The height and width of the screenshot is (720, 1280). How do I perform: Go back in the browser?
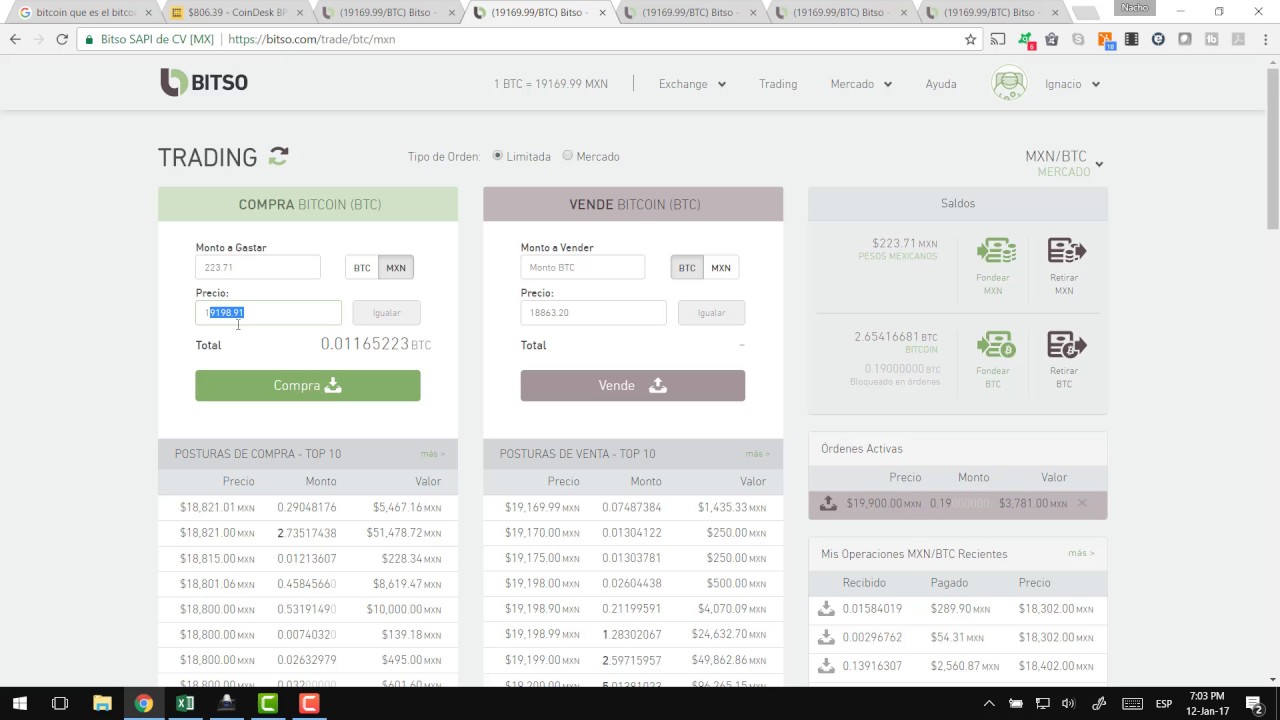tap(15, 39)
